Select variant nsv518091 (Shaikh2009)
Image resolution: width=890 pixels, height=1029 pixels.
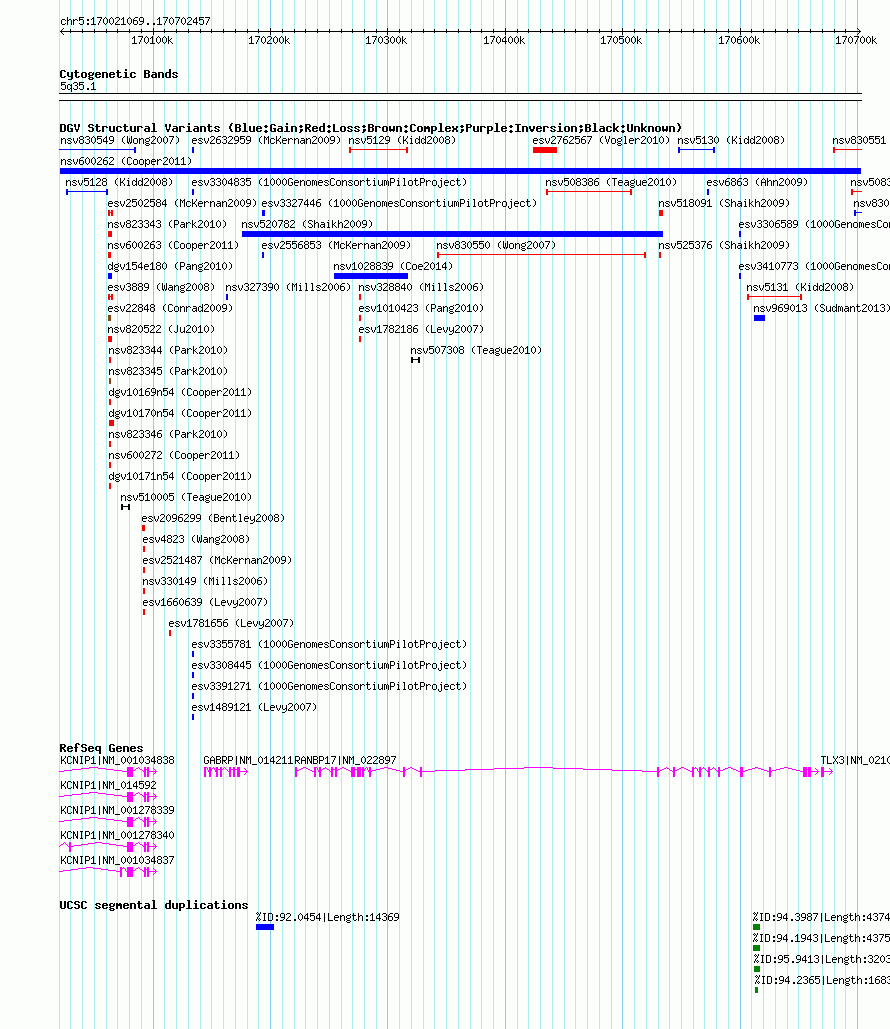724,203
